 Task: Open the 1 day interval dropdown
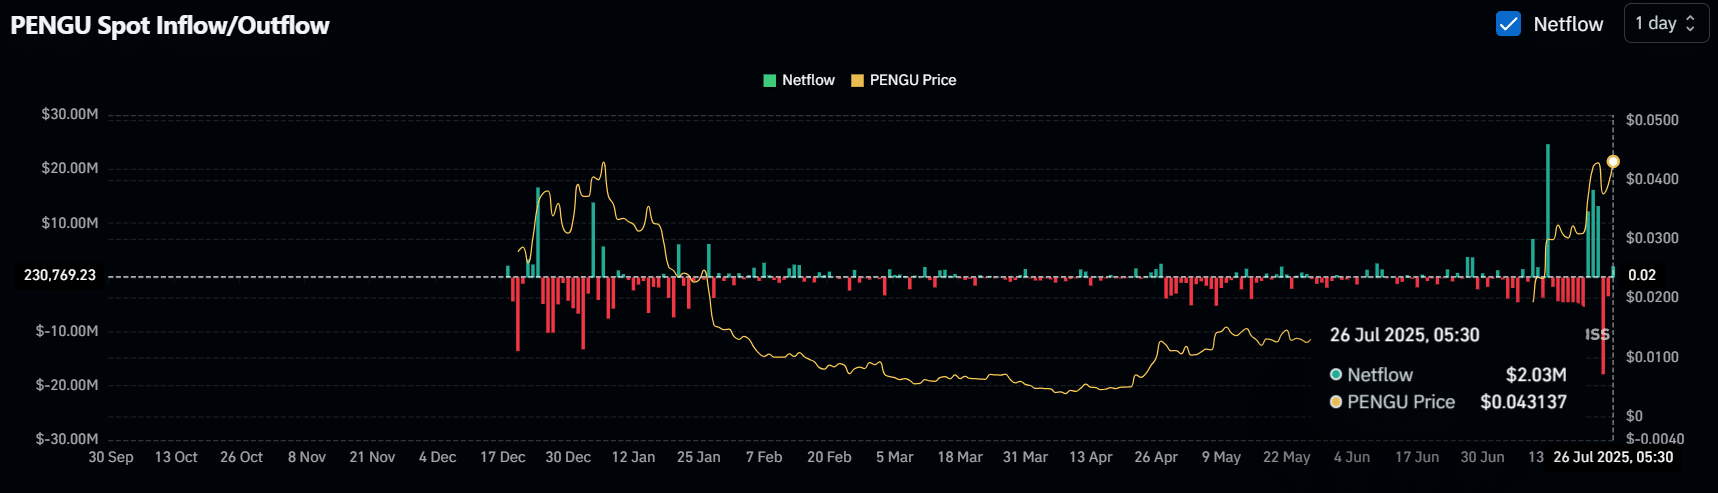1665,23
